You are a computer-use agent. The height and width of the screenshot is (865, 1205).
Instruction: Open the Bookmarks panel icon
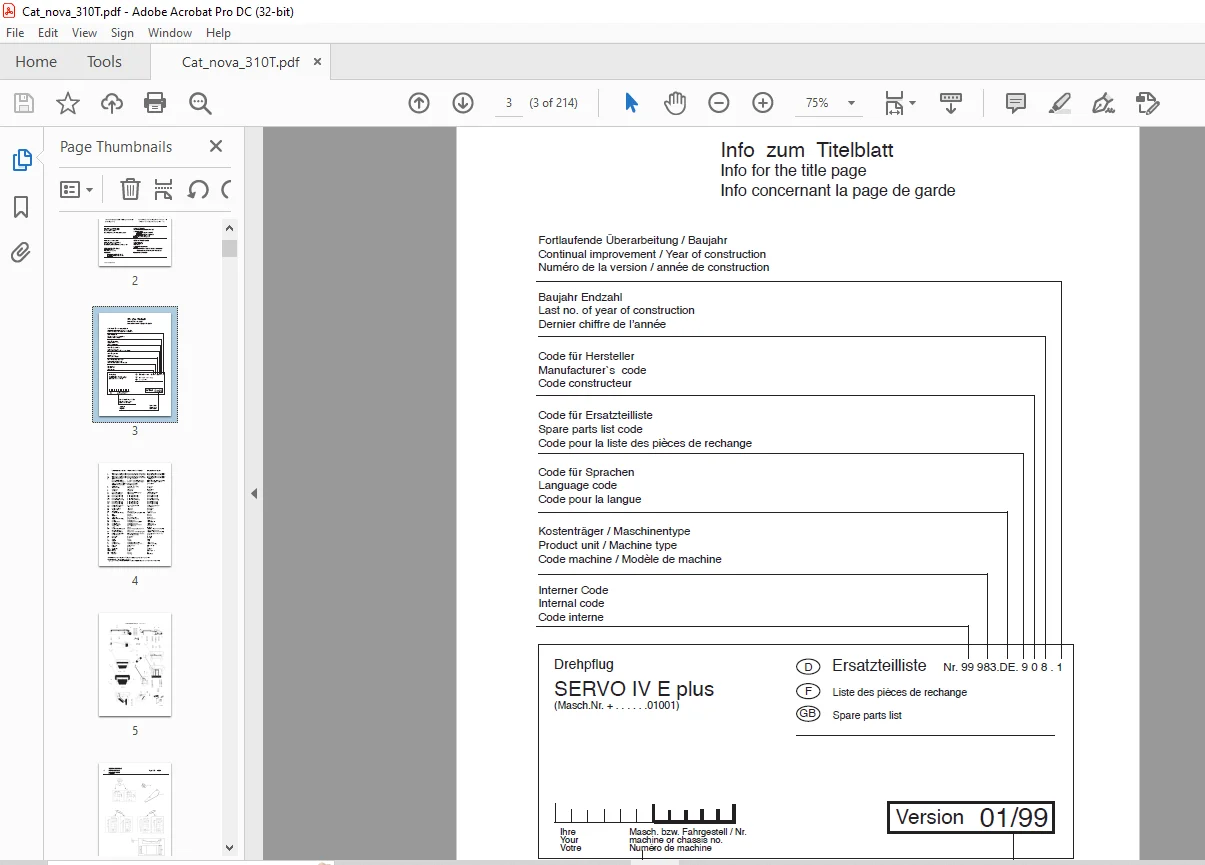click(21, 207)
